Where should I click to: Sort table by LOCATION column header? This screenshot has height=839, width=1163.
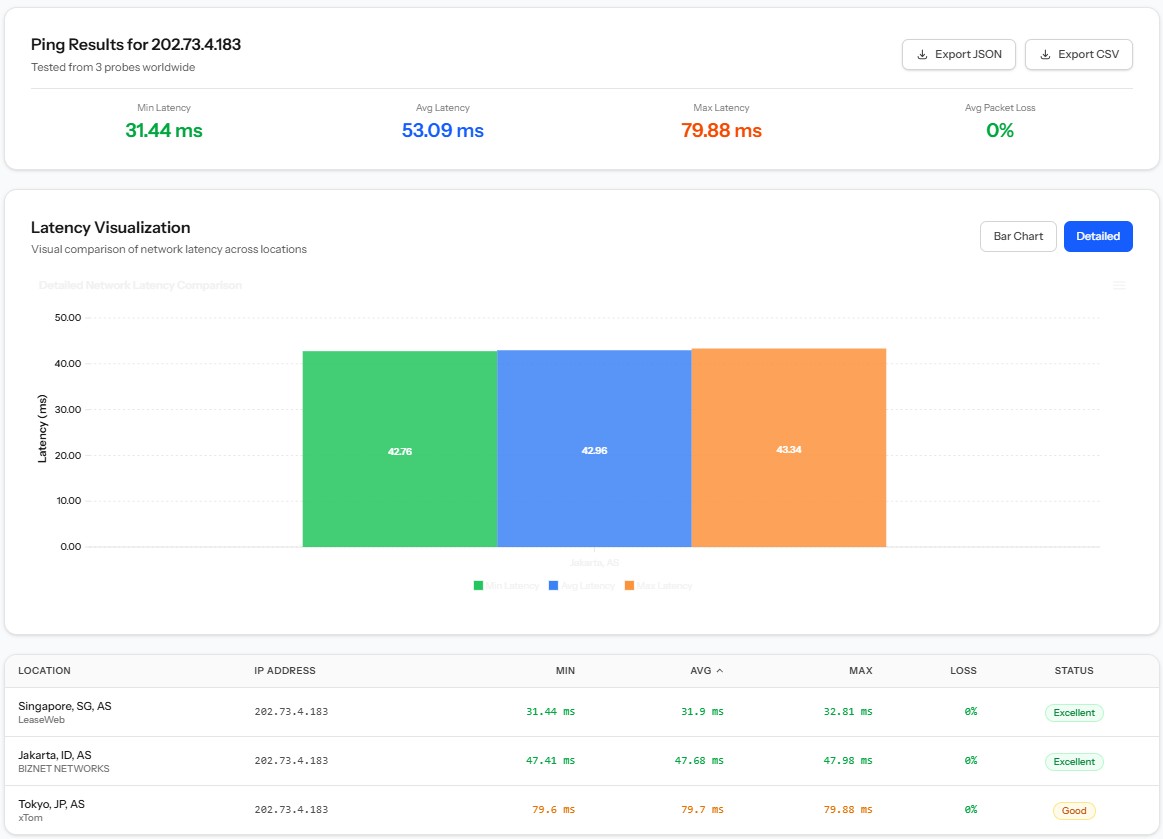click(x=45, y=671)
